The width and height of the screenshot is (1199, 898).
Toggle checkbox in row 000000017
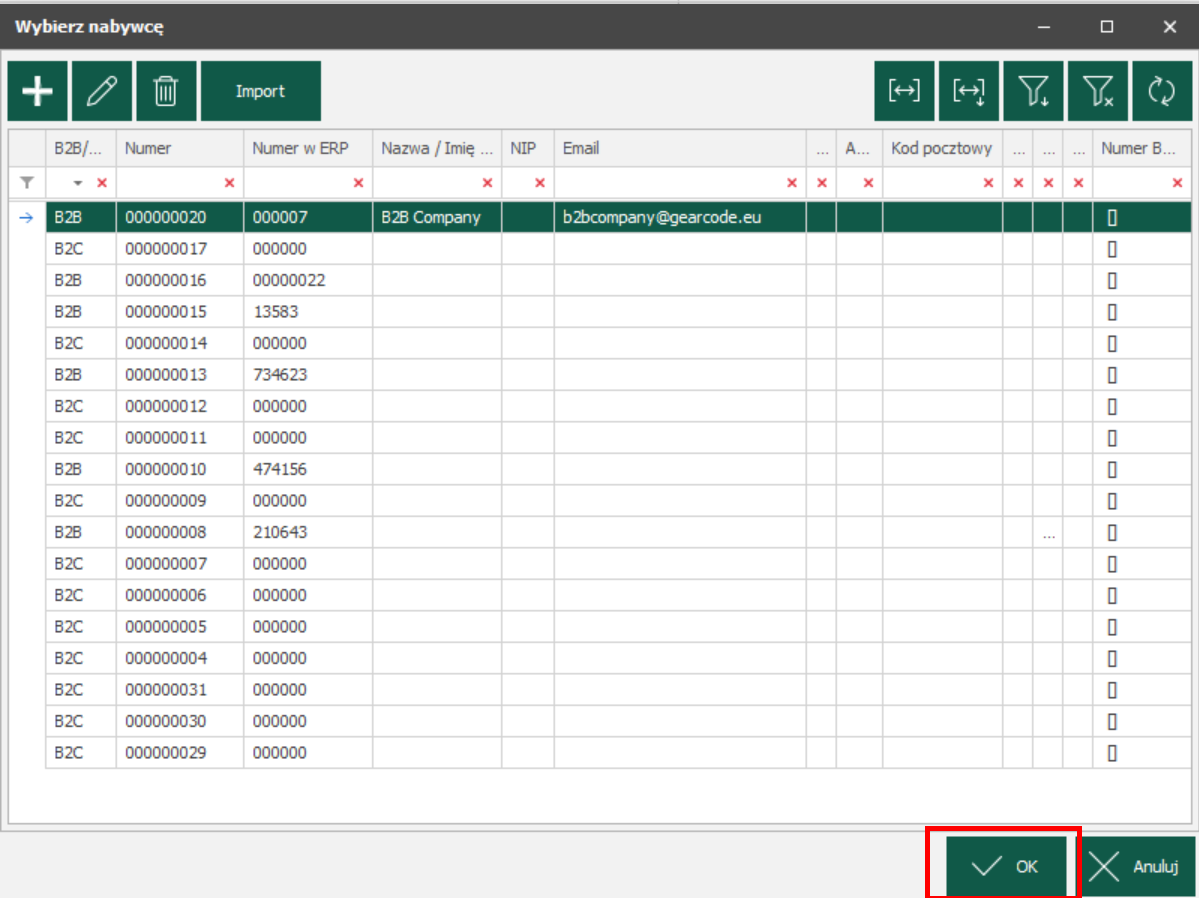click(1113, 249)
